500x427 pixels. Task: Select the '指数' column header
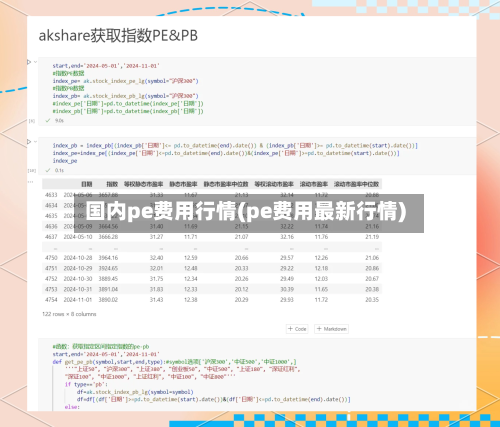(112, 184)
